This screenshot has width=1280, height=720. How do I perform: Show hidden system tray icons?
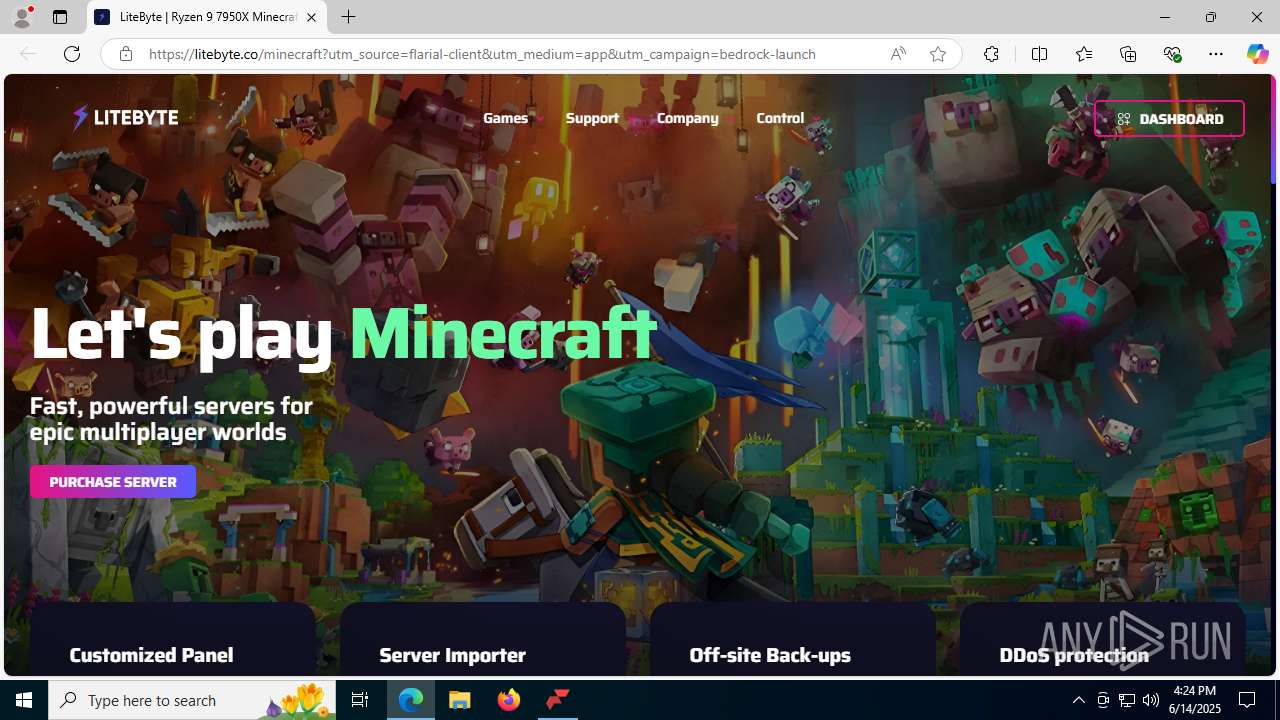click(x=1078, y=700)
